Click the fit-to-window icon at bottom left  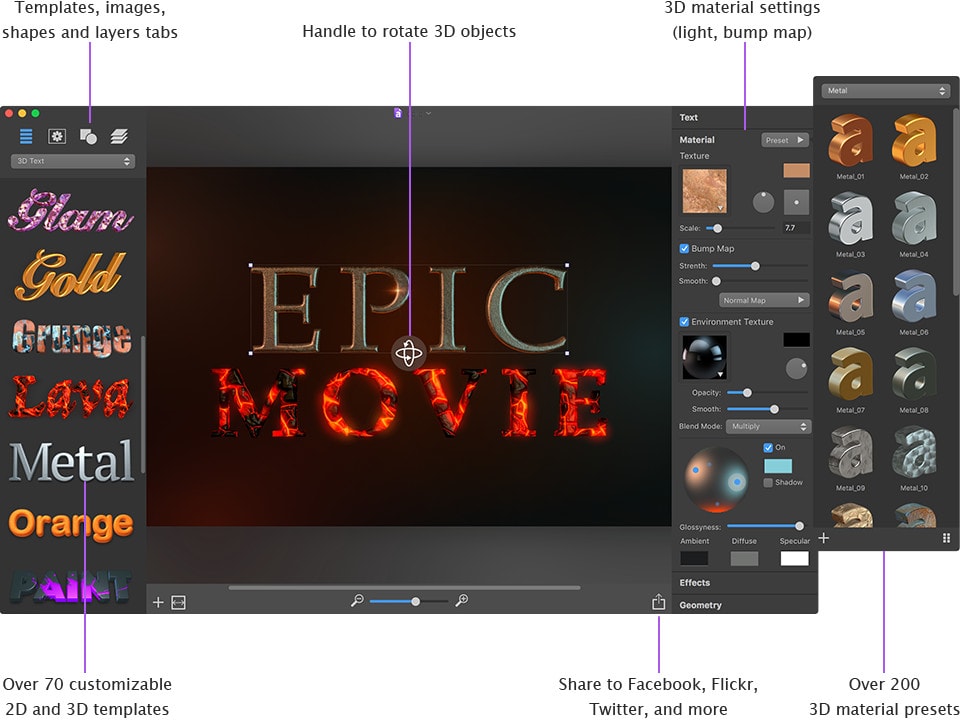click(x=178, y=602)
